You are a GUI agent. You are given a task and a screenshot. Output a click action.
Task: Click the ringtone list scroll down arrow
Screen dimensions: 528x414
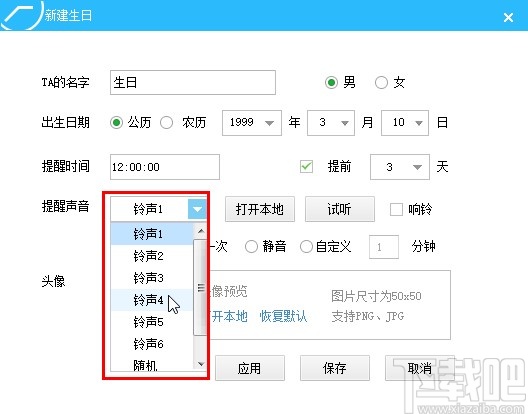tap(201, 363)
